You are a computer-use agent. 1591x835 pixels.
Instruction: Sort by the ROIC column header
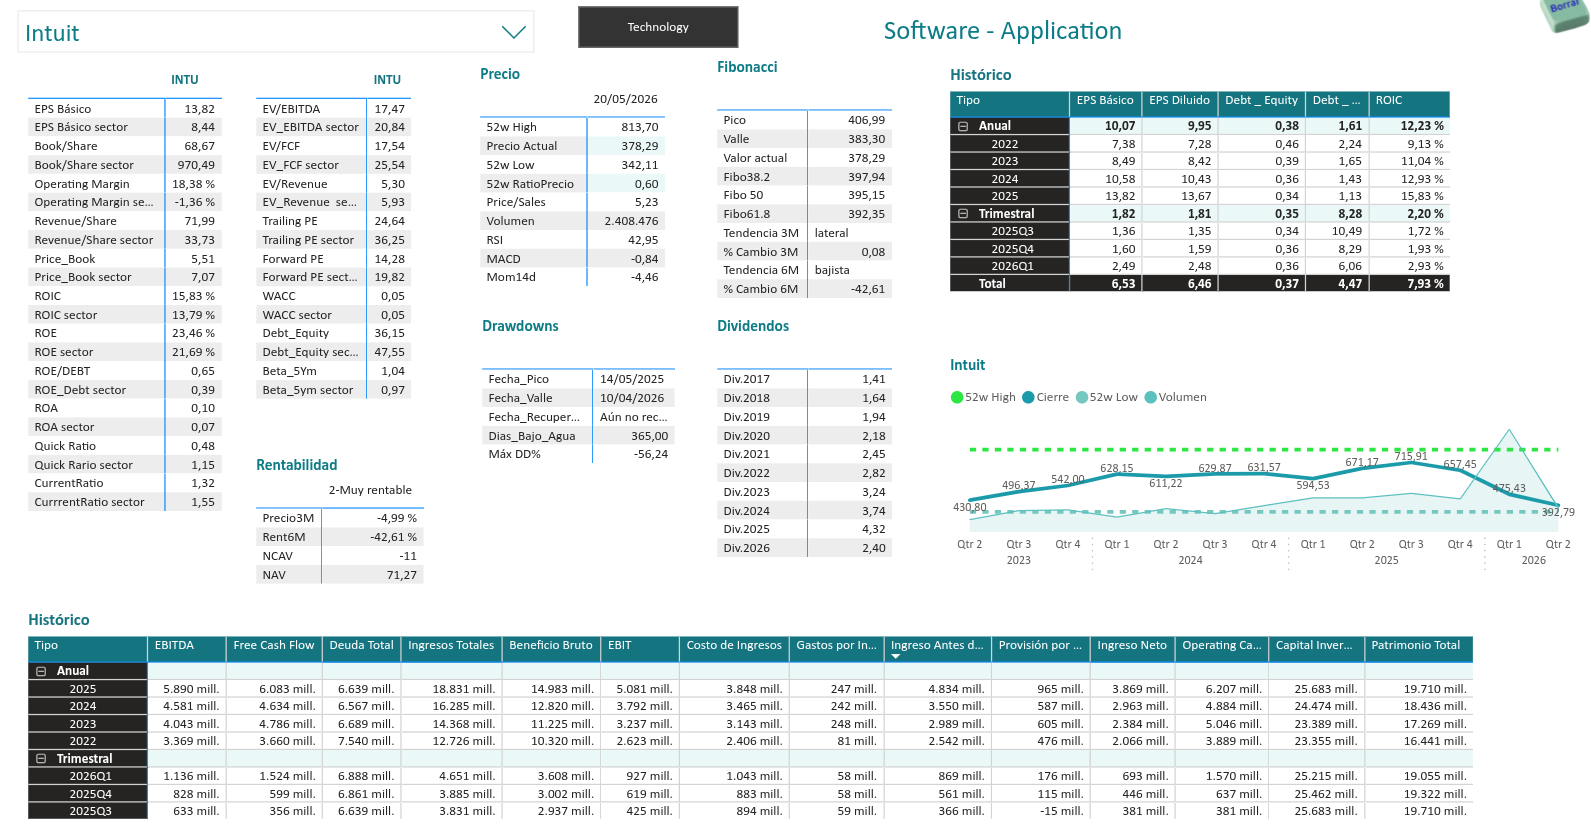(x=1389, y=101)
